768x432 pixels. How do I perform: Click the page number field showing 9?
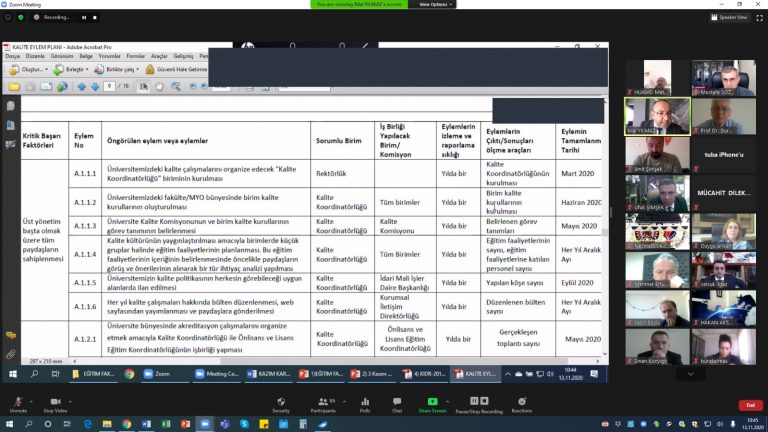coord(109,86)
